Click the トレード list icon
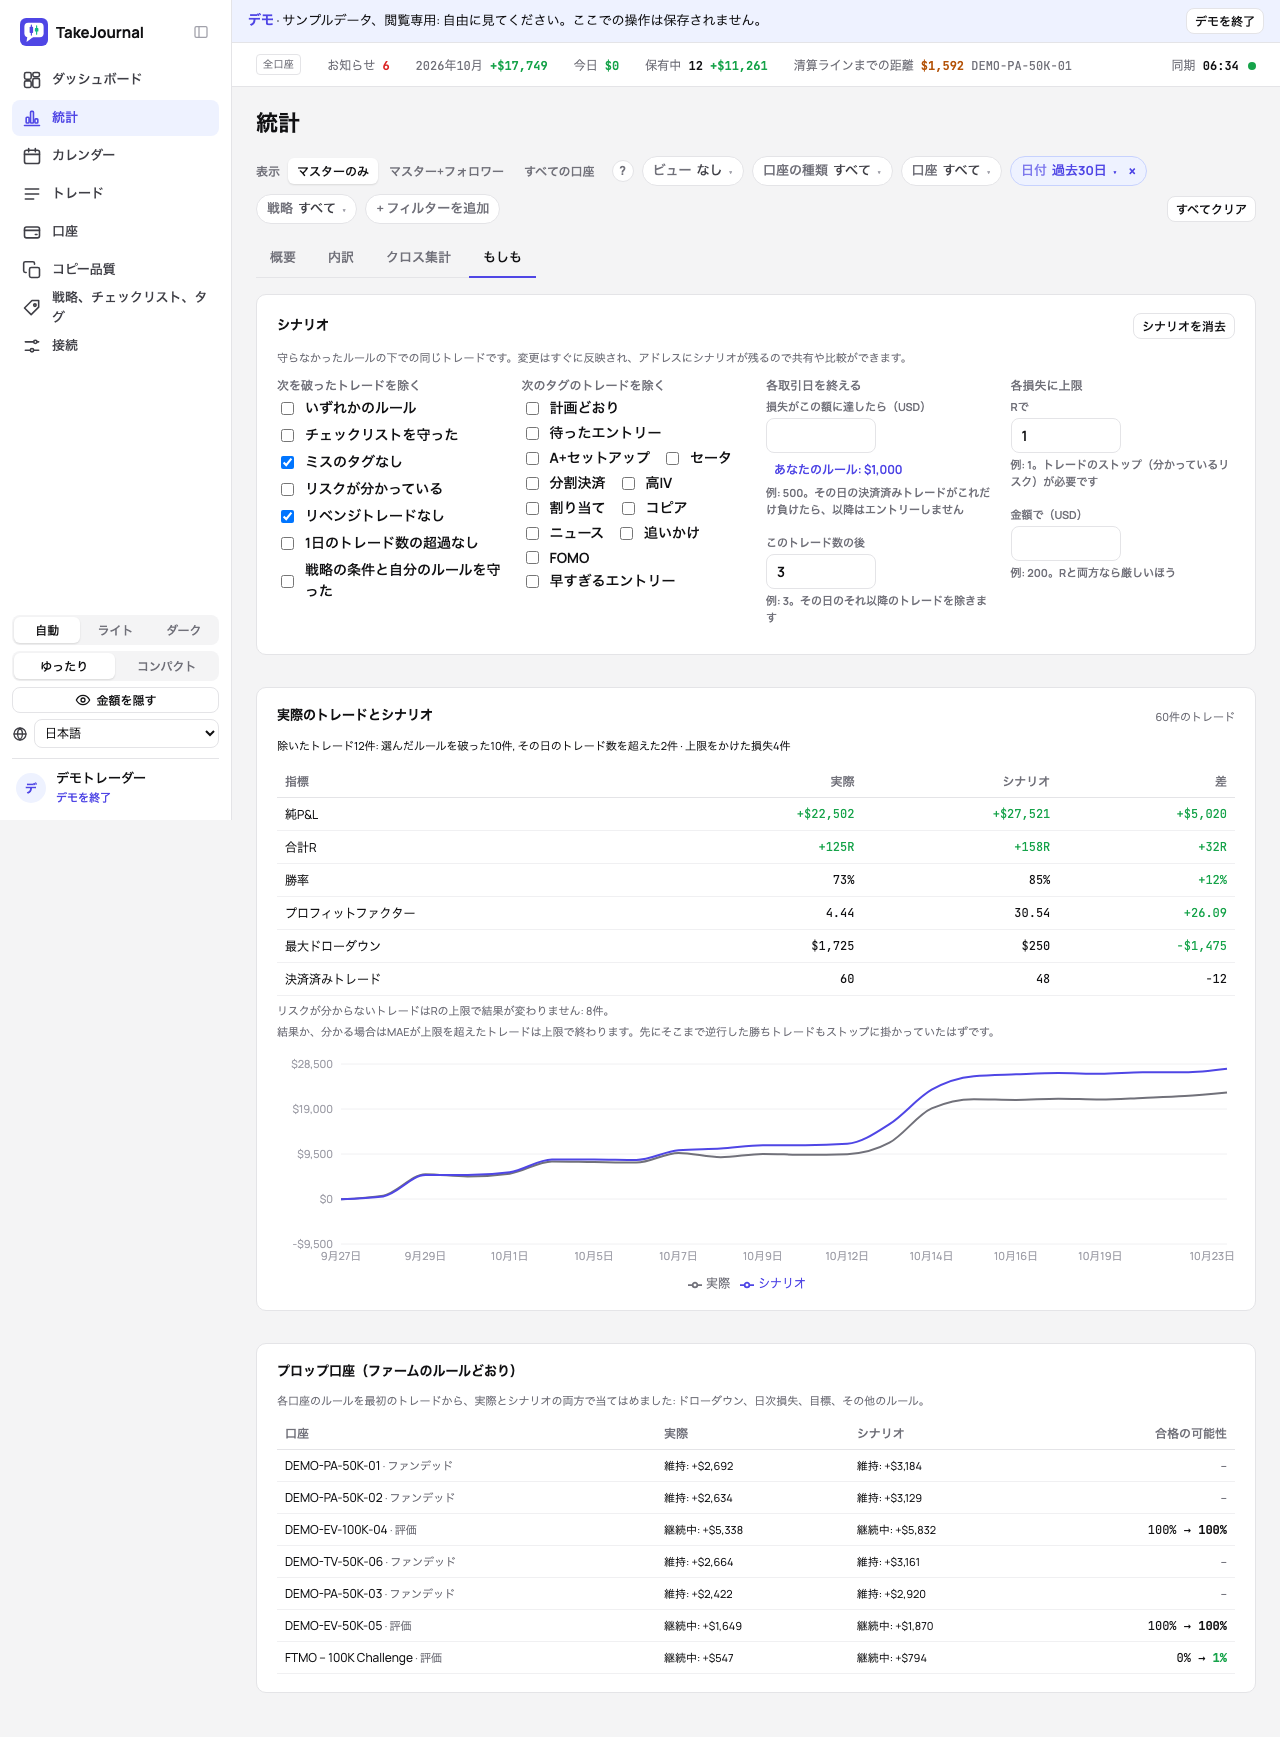1280x1737 pixels. [32, 193]
